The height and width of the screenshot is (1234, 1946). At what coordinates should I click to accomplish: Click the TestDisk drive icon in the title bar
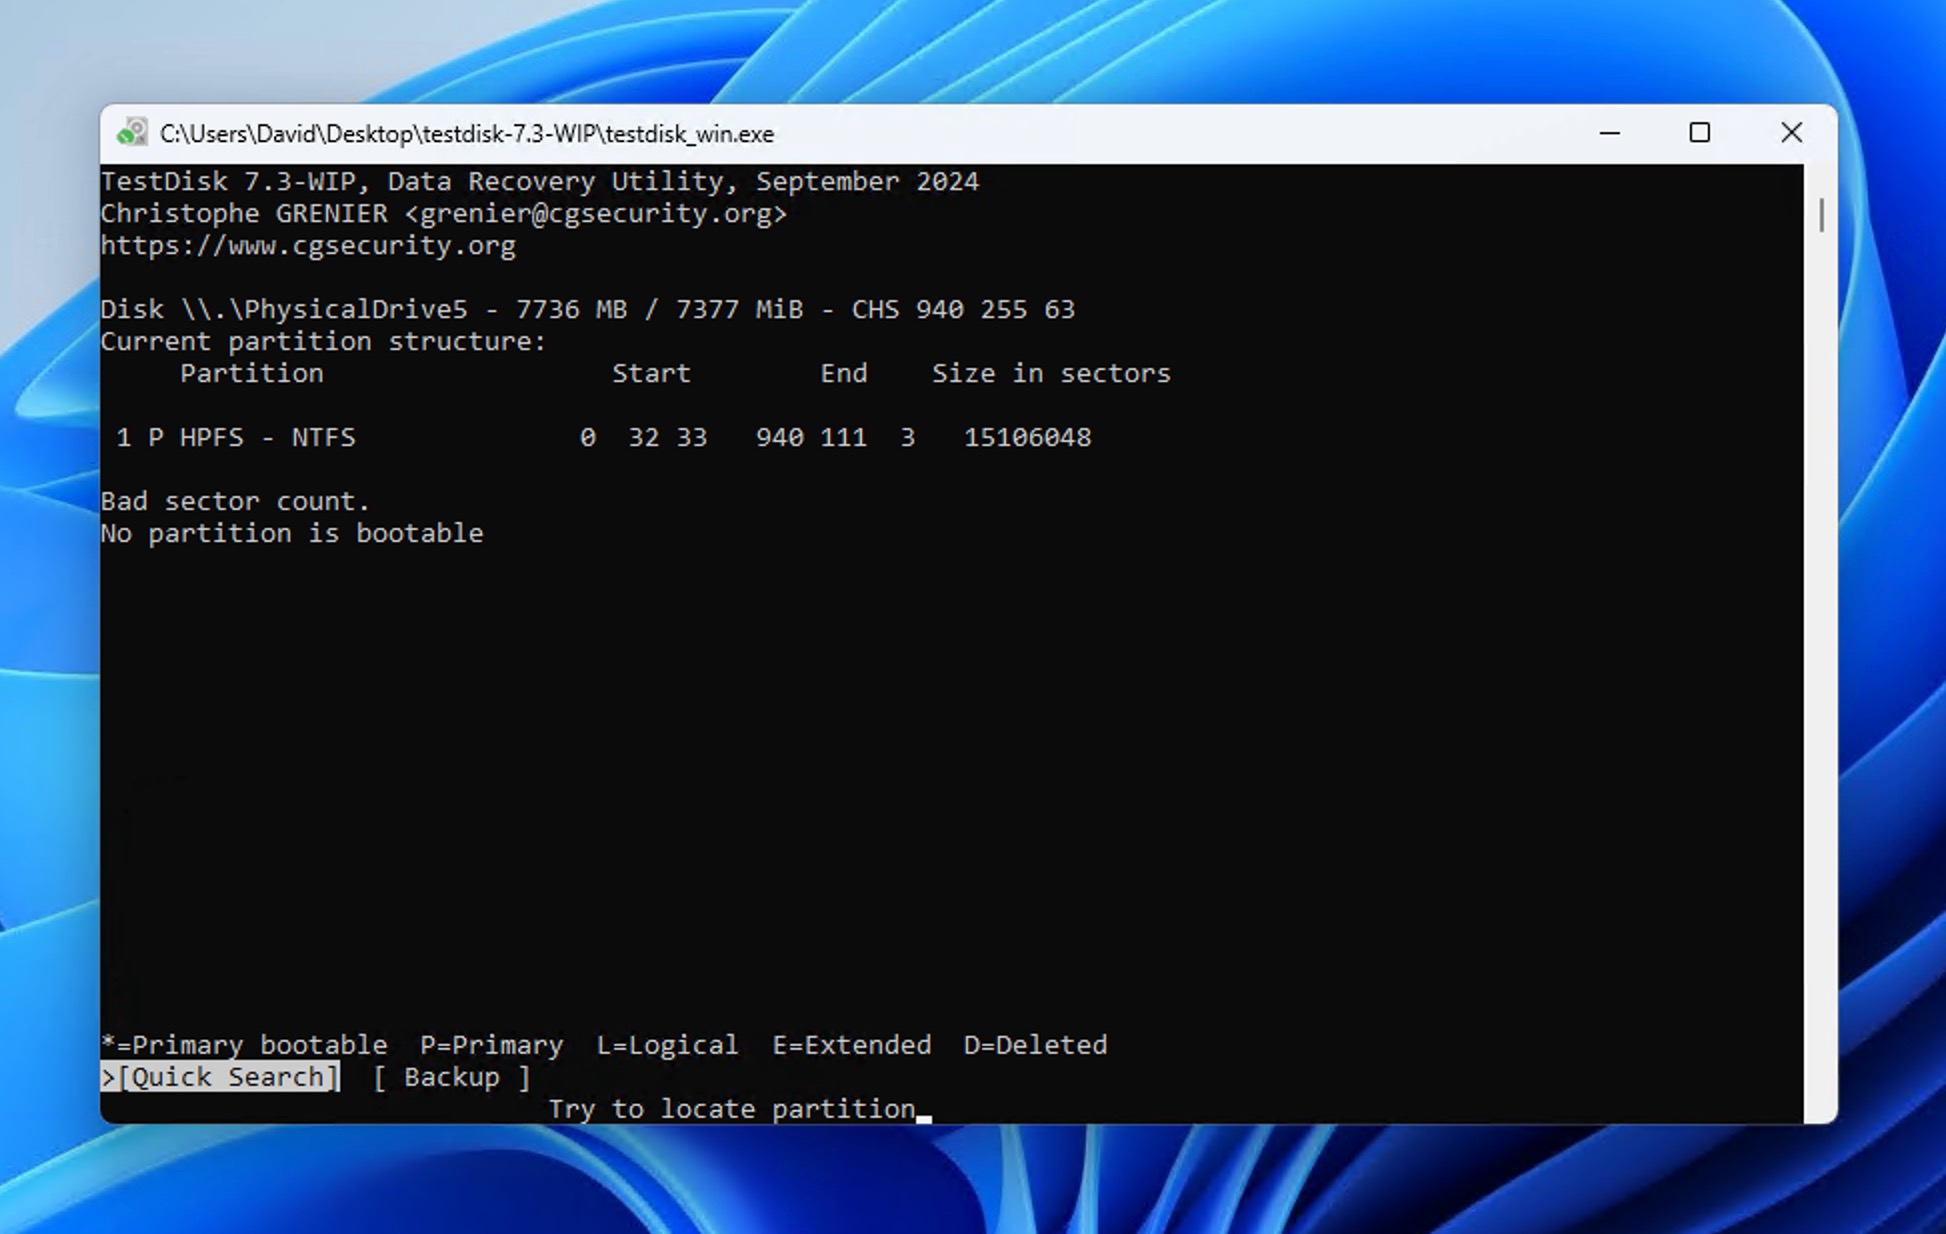pos(129,132)
